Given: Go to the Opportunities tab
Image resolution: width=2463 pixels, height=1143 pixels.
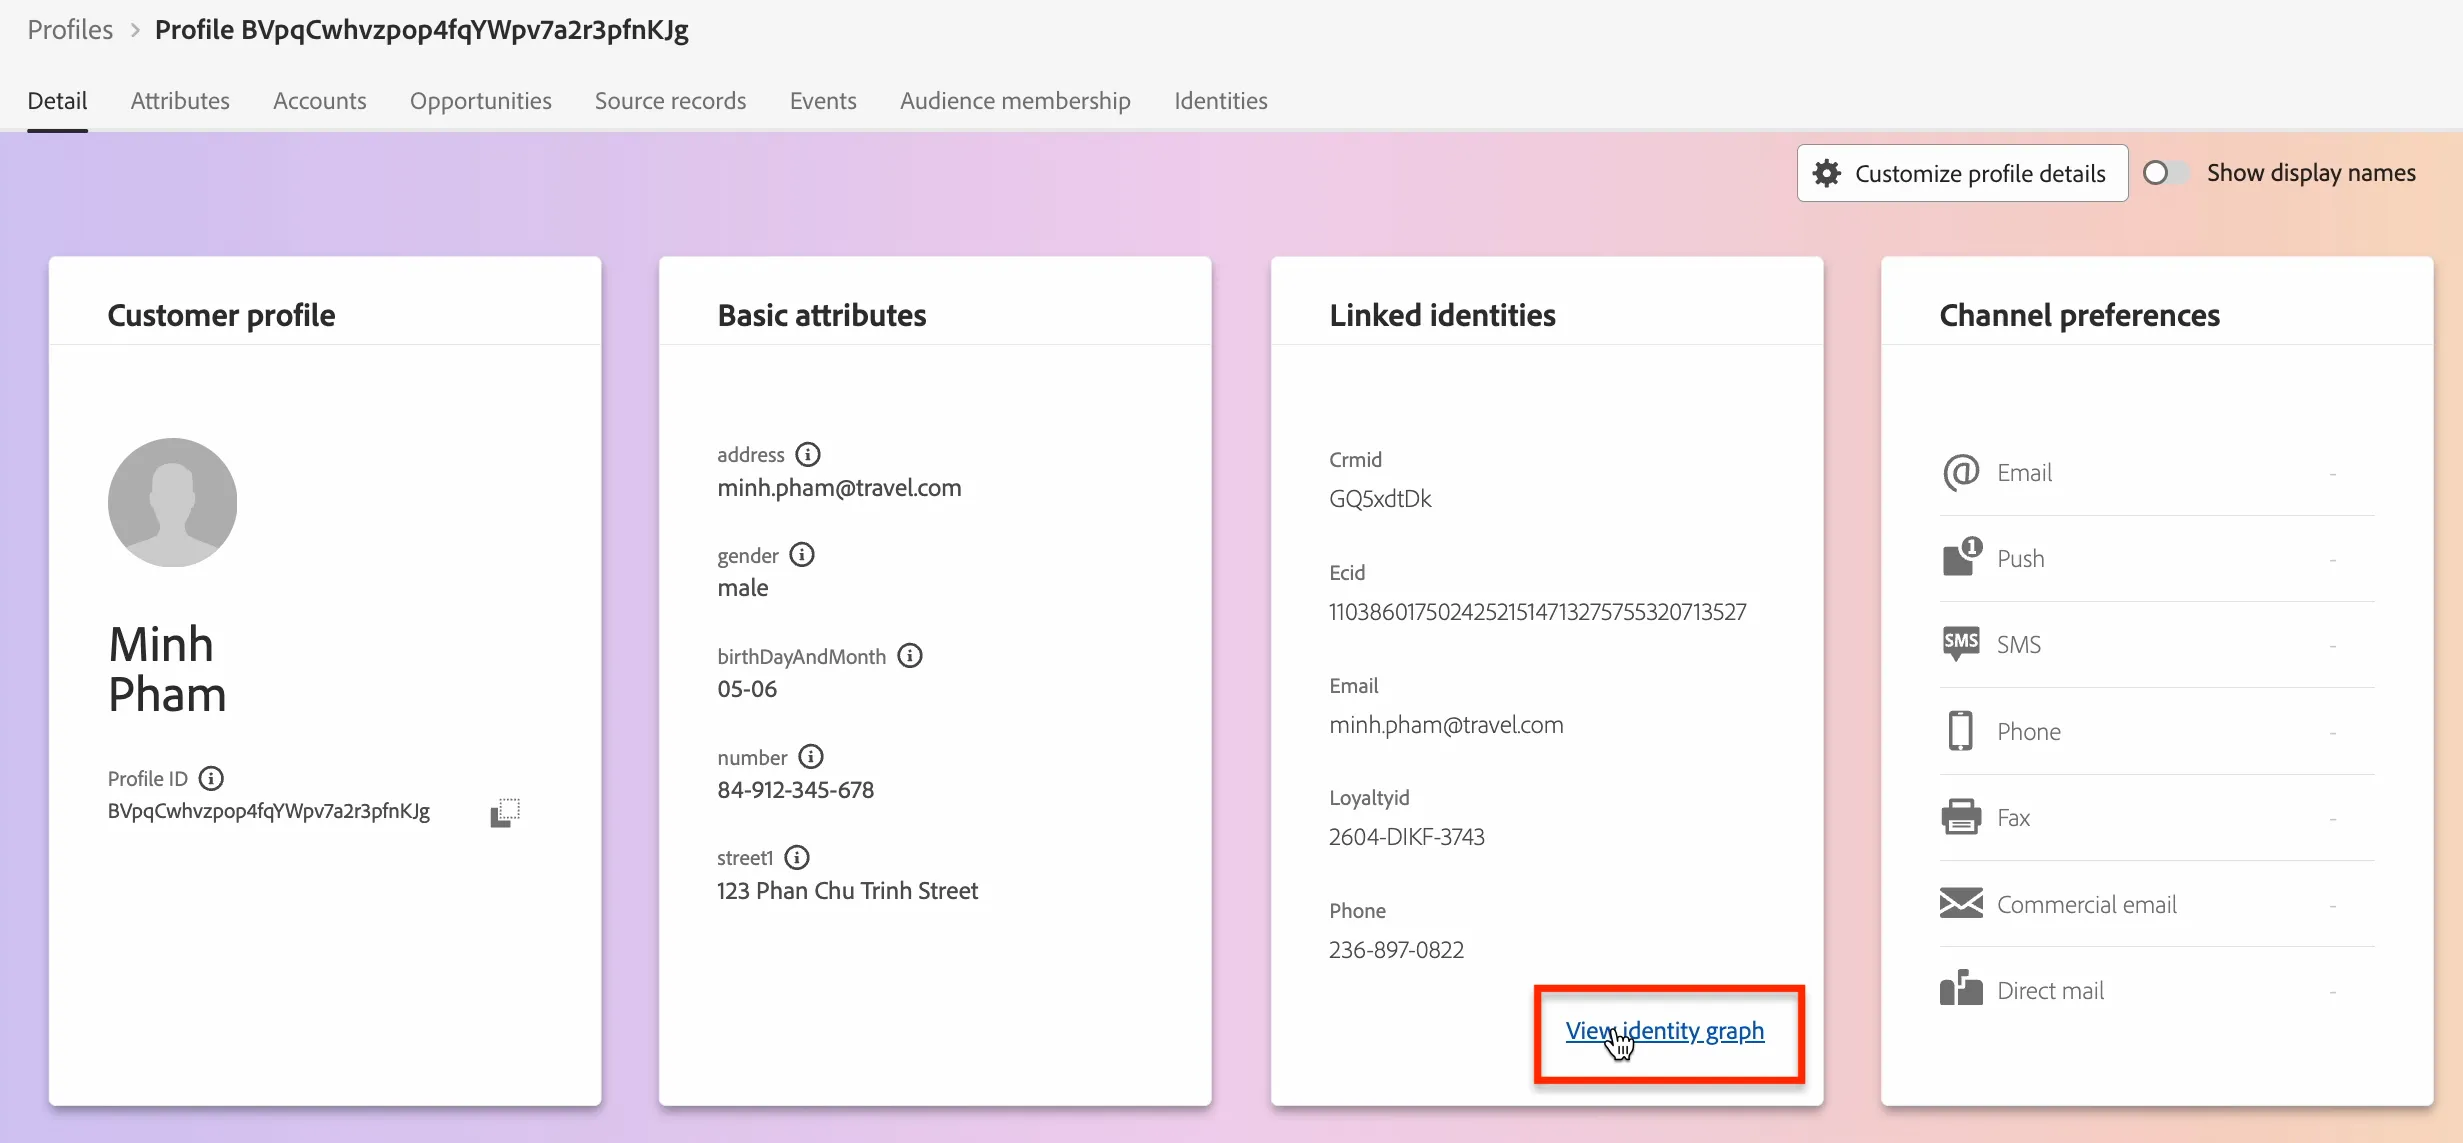Looking at the screenshot, I should [x=481, y=101].
